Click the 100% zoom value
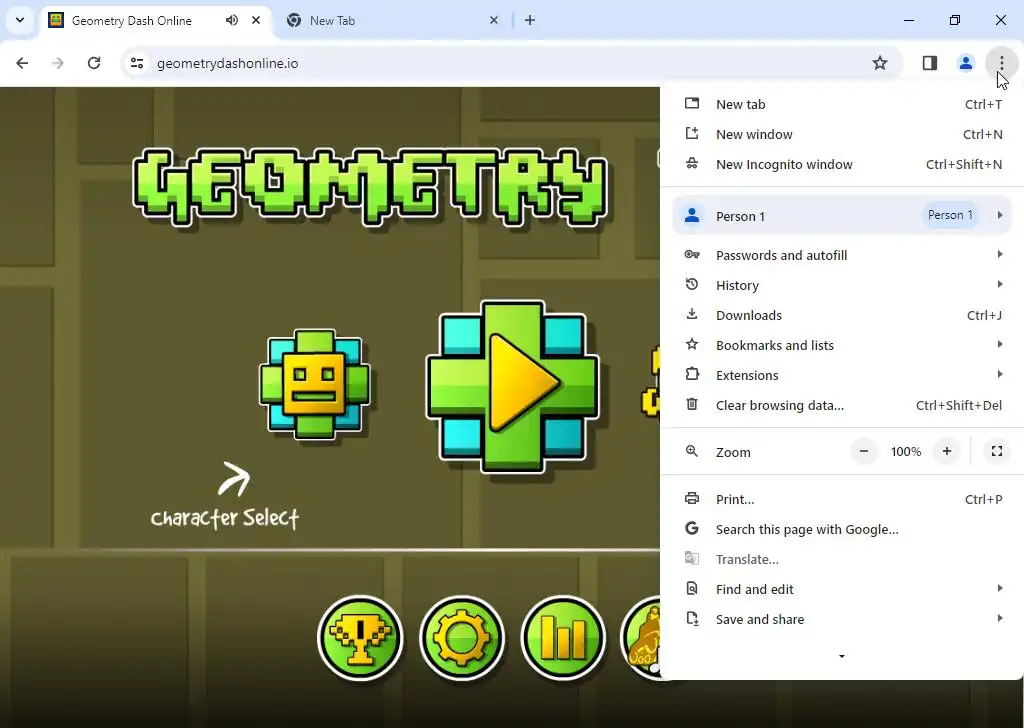 point(906,452)
